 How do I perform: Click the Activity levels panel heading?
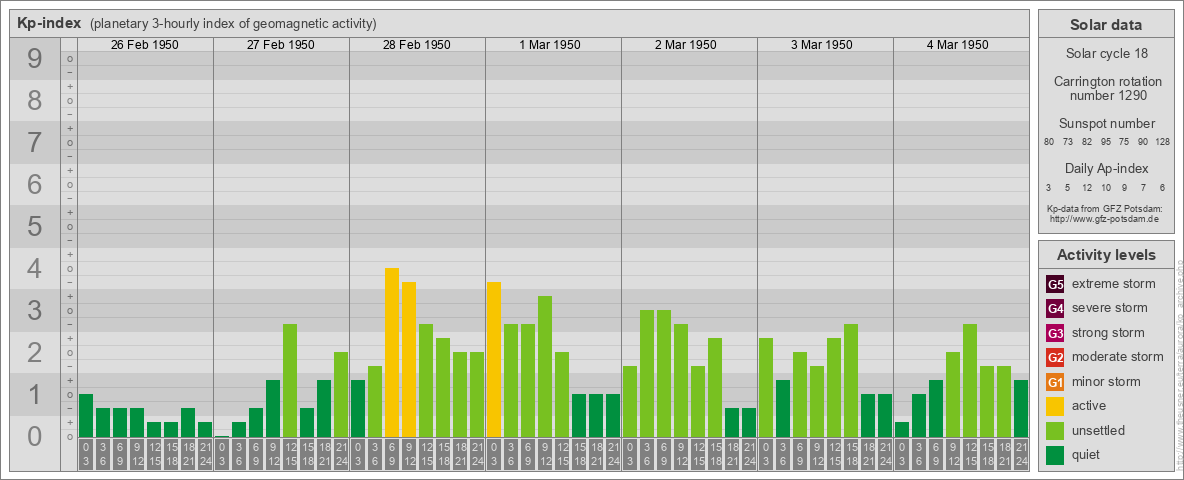click(1106, 255)
